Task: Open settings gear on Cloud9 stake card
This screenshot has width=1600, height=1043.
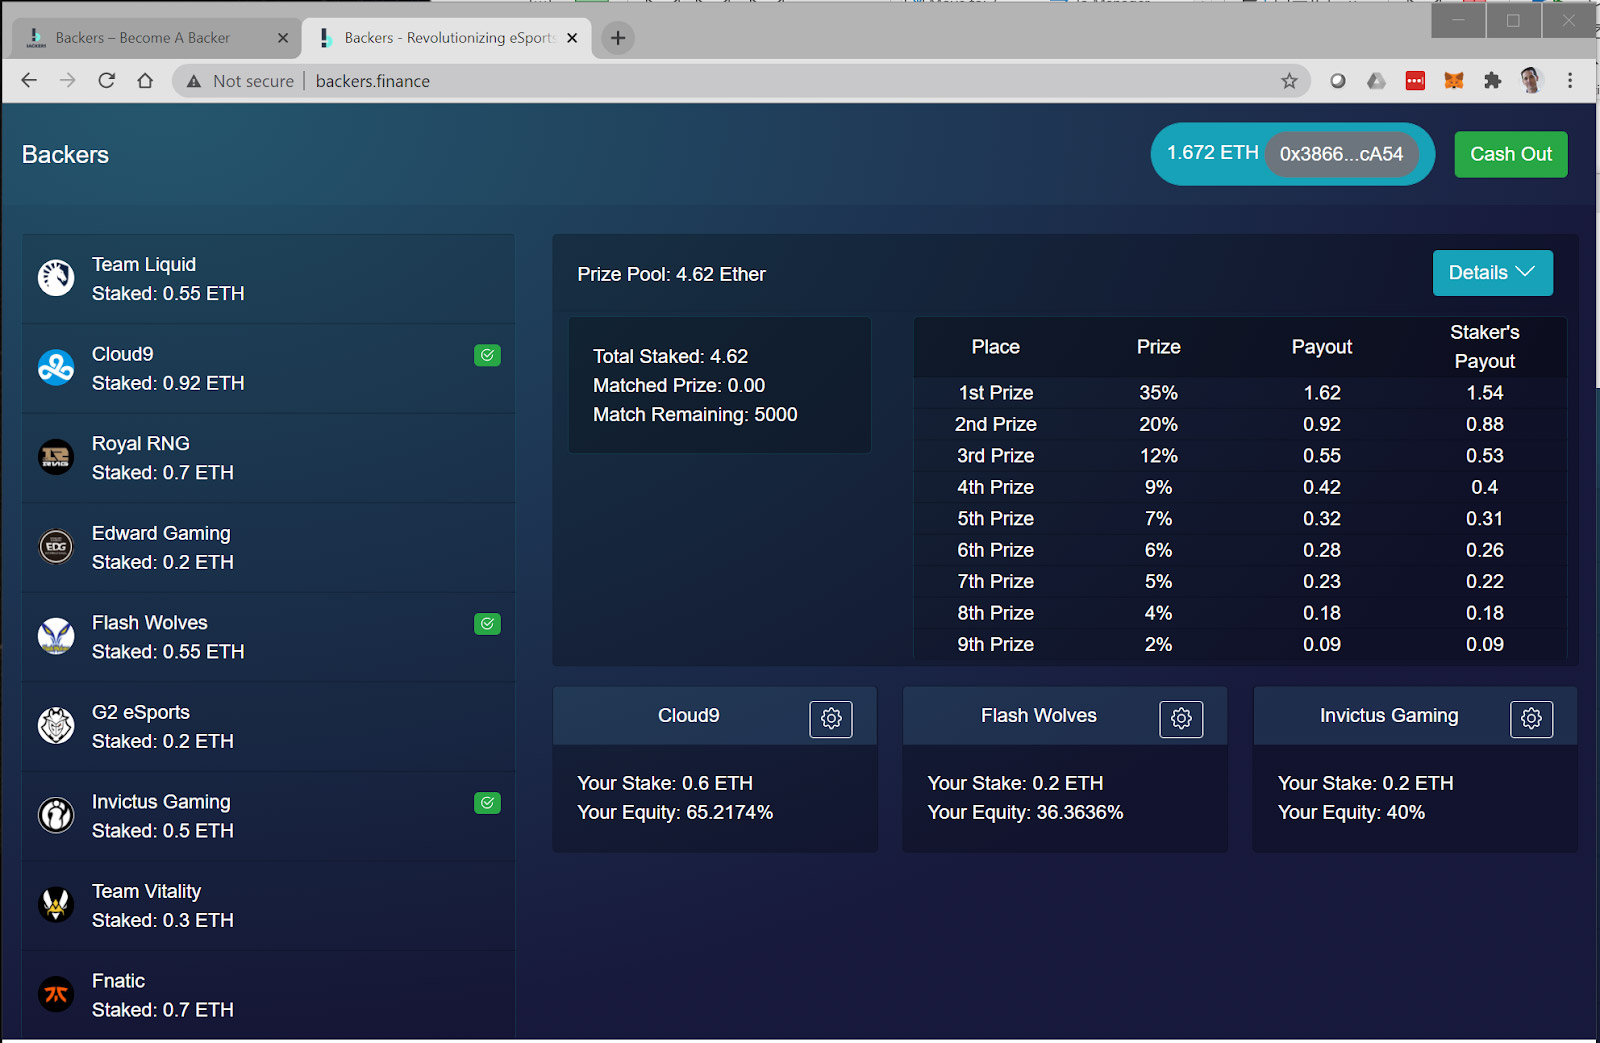Action: 831,718
